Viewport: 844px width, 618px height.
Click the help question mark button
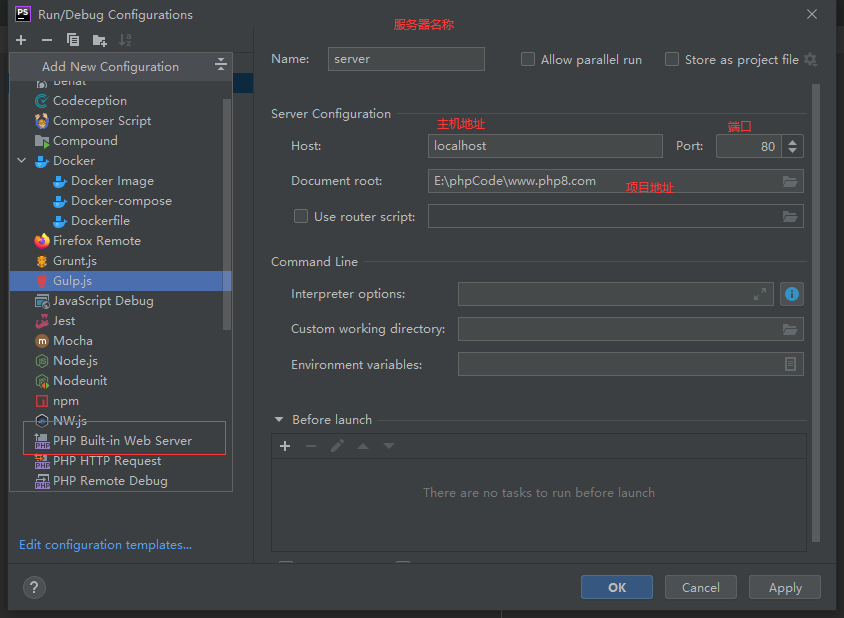34,587
